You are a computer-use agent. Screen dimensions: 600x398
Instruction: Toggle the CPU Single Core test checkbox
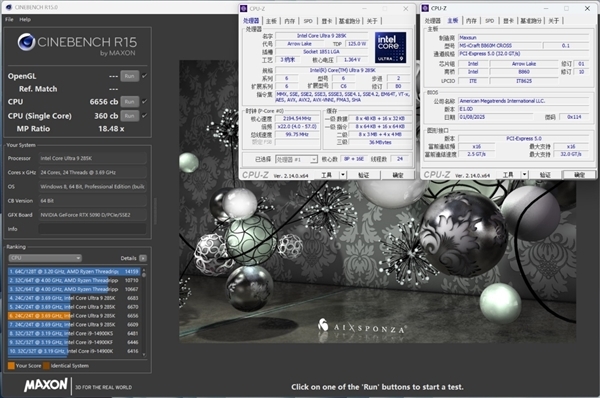click(144, 116)
